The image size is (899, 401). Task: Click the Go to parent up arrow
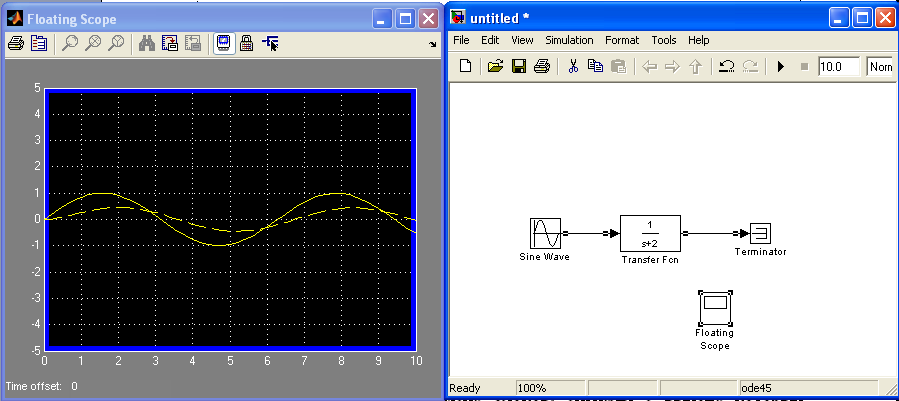pyautogui.click(x=695, y=67)
